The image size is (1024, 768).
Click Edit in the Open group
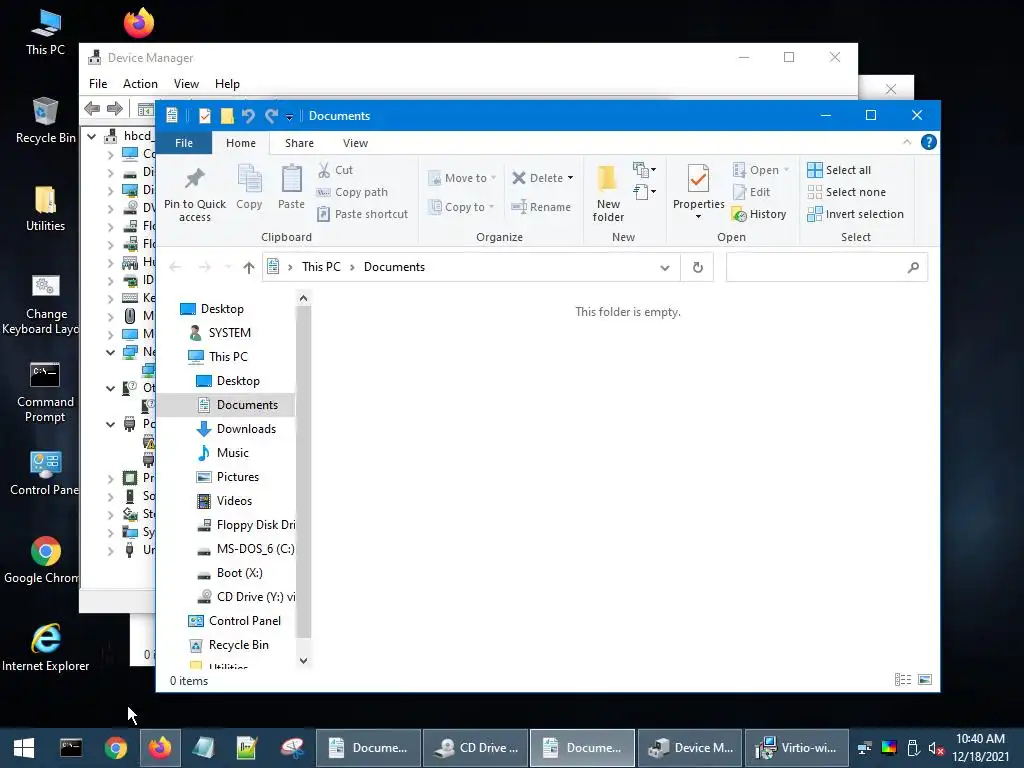click(x=752, y=192)
